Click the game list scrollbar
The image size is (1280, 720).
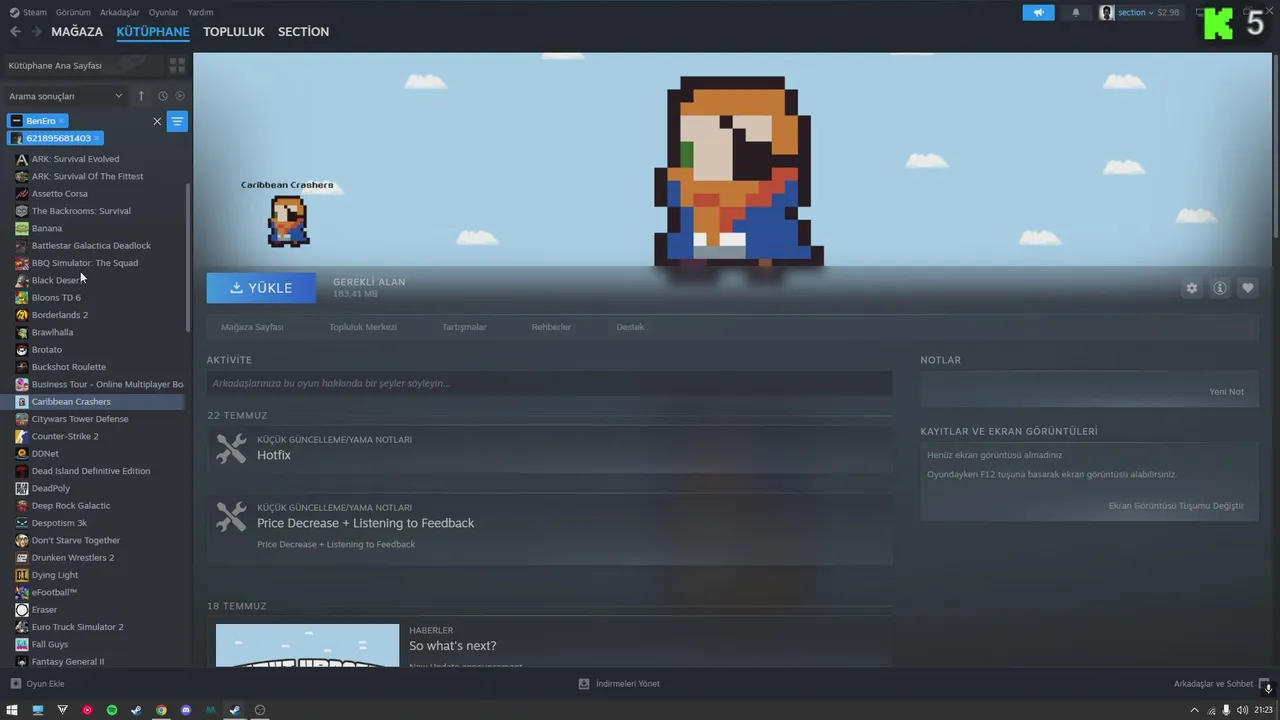pos(188,258)
